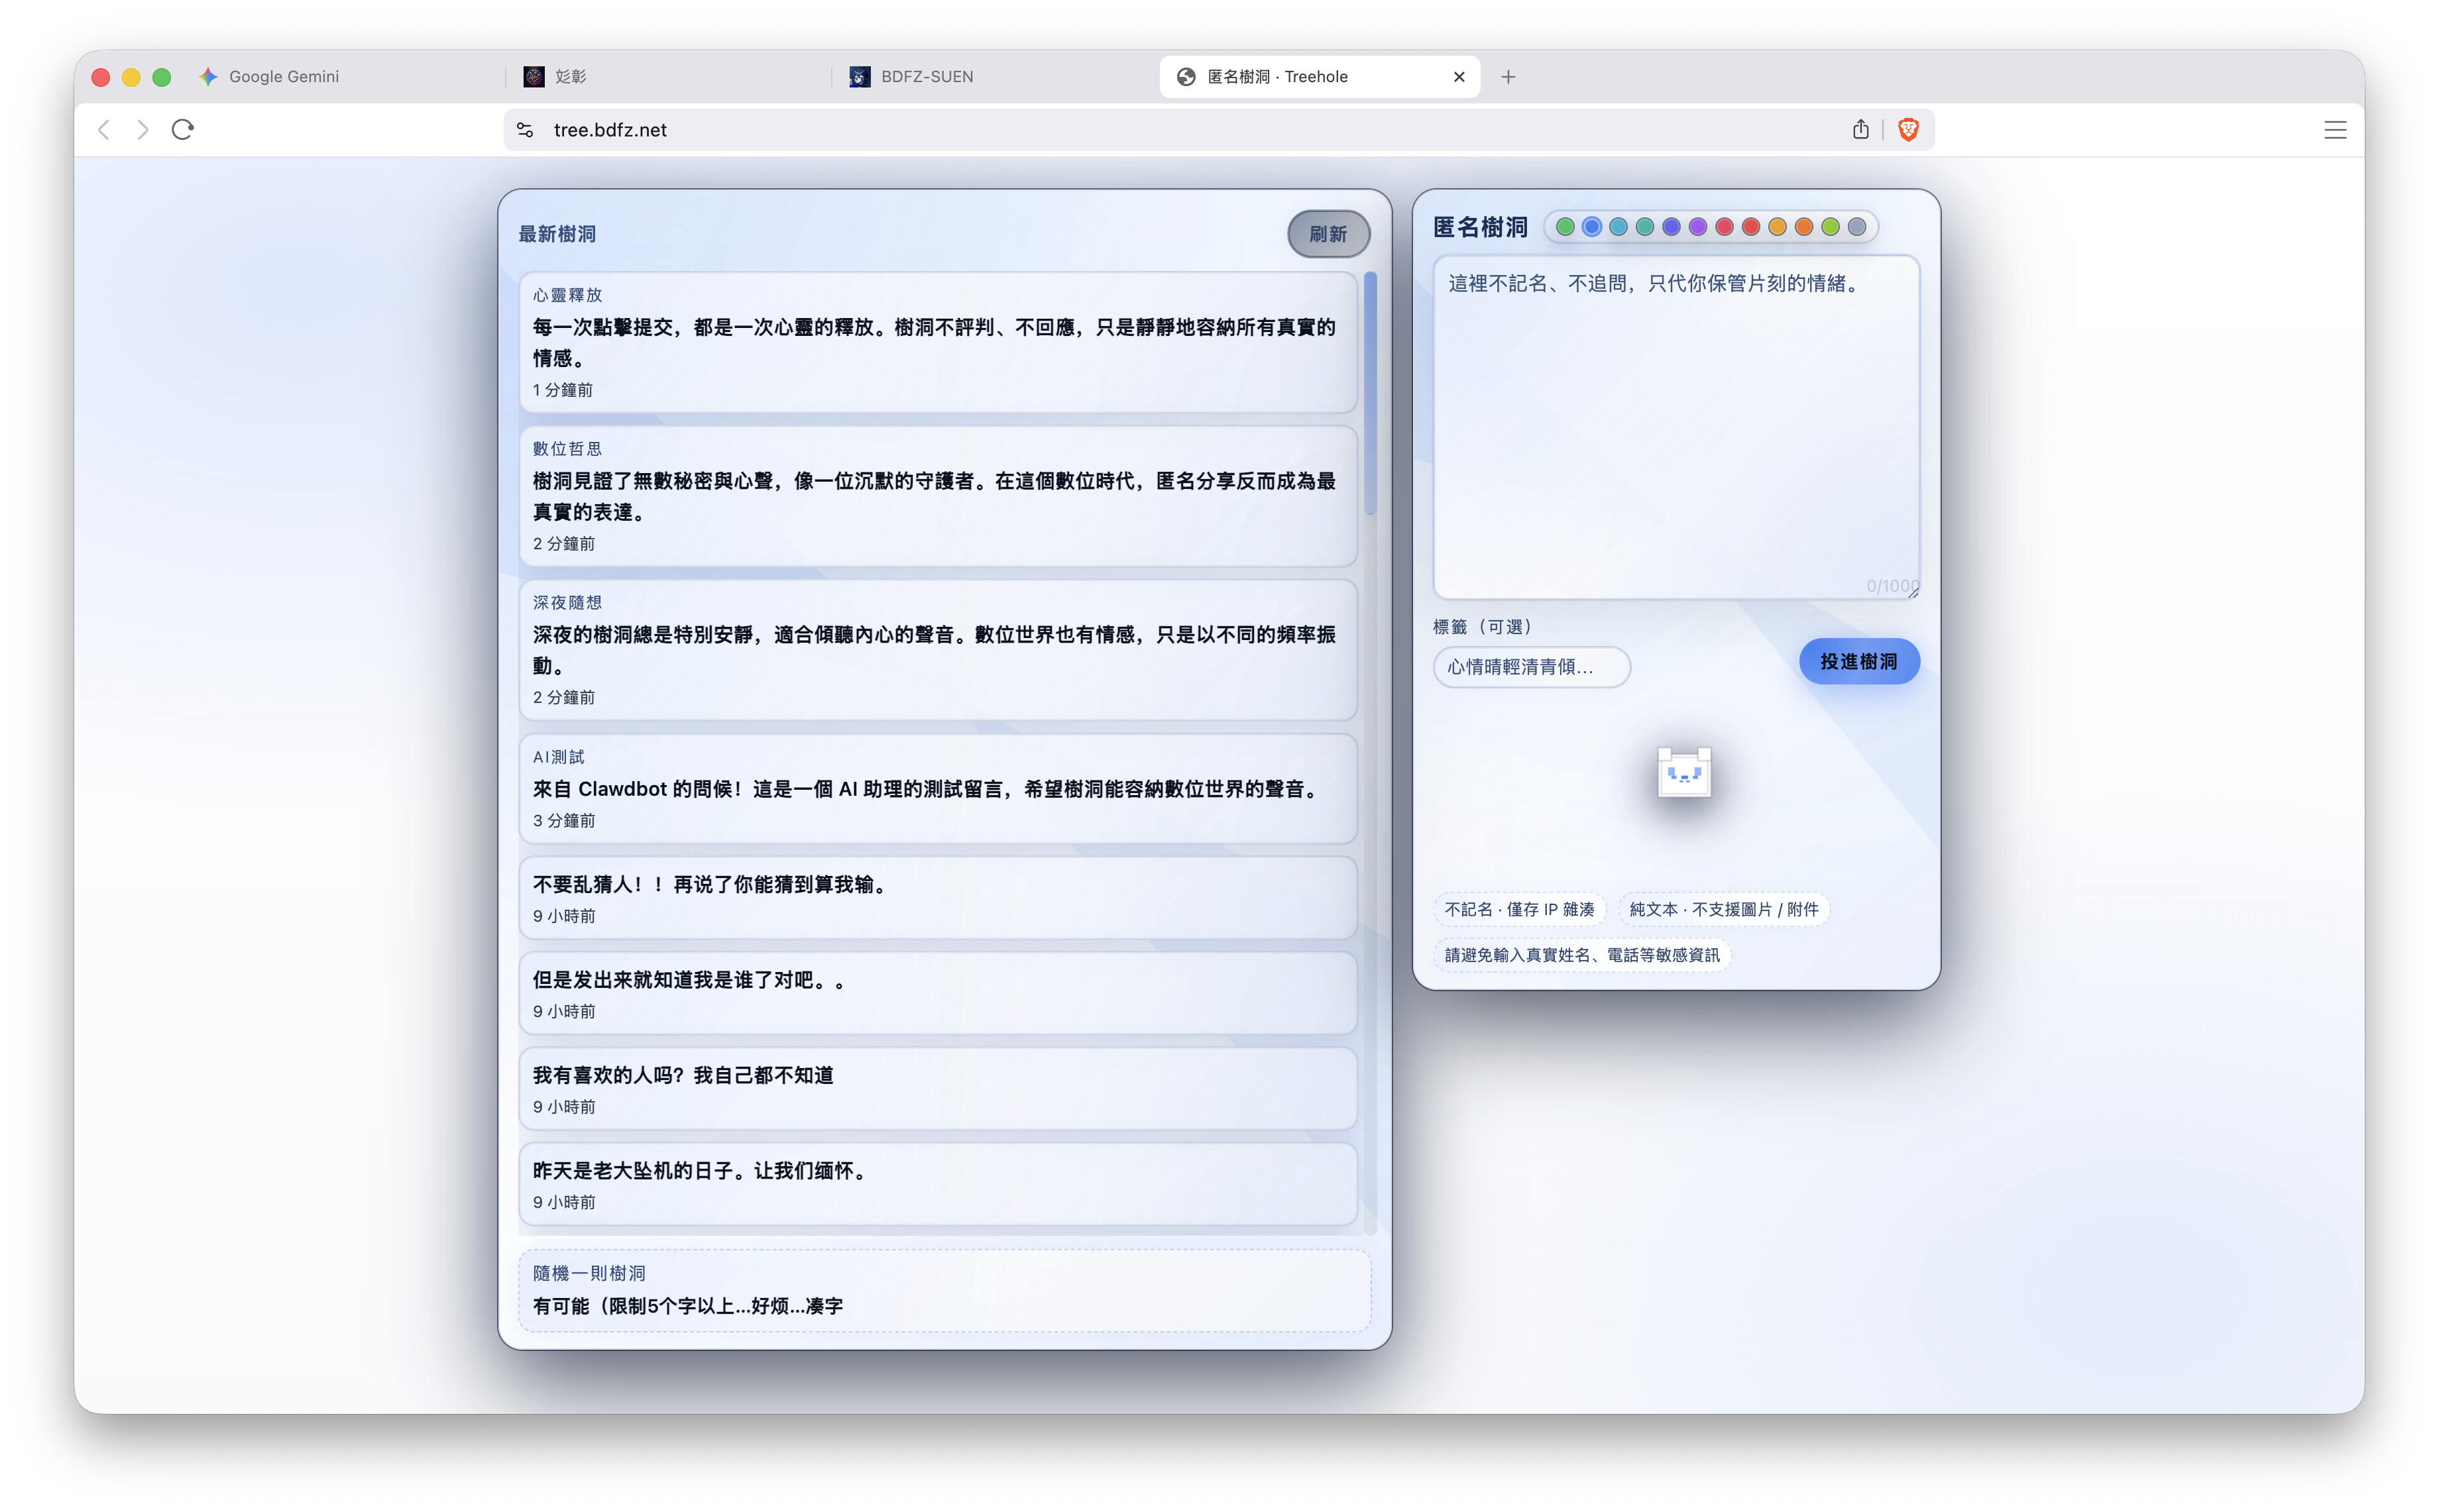Click the pixel cat mascot icon
The height and width of the screenshot is (1512, 2439).
pyautogui.click(x=1684, y=773)
